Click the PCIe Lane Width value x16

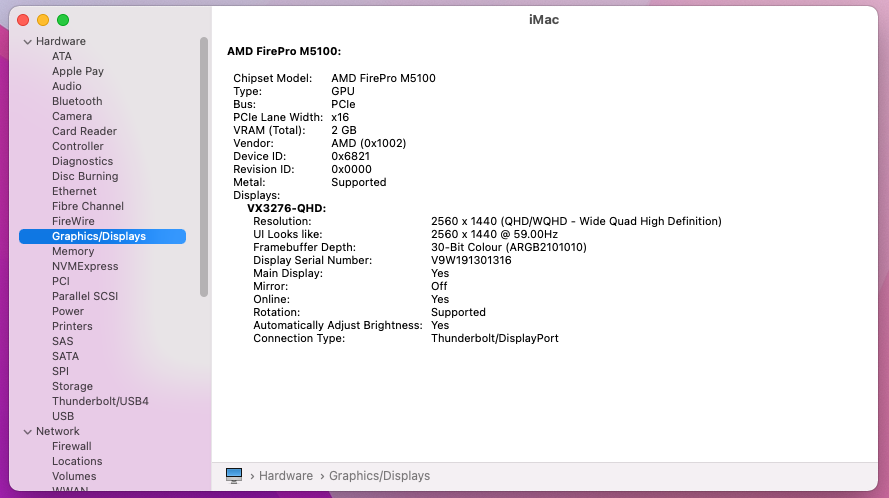pos(340,117)
